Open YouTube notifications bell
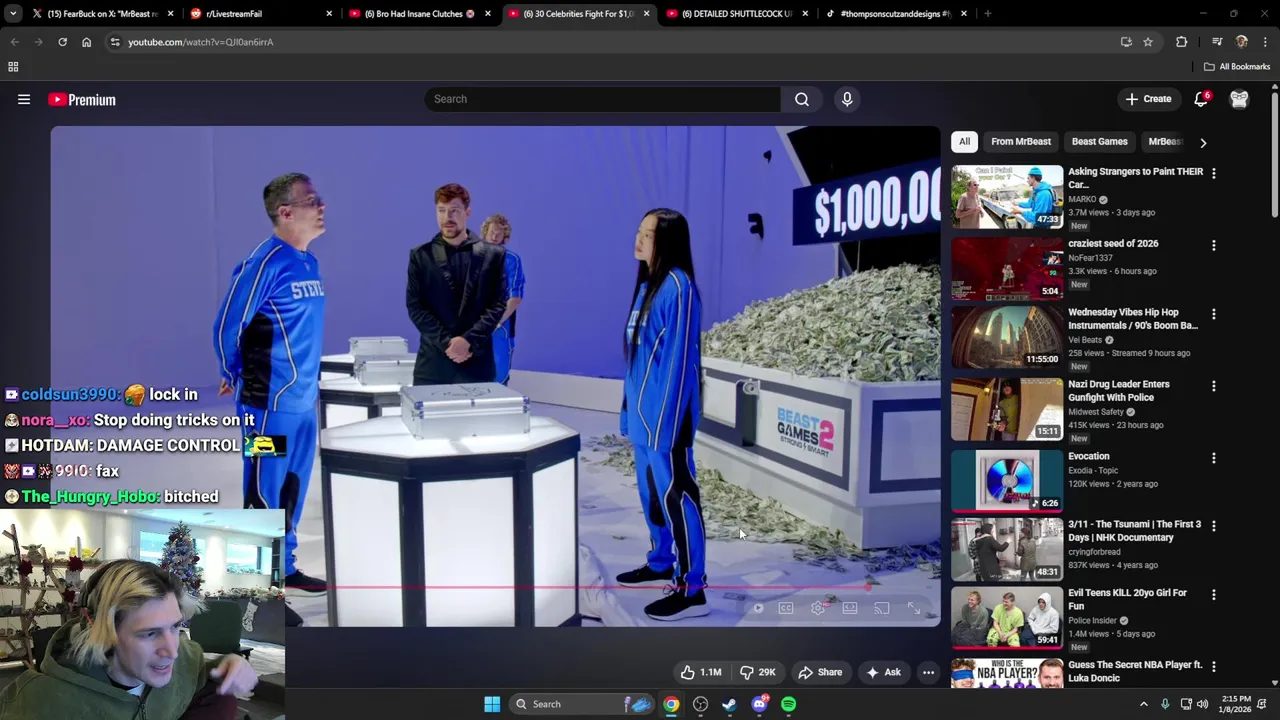Viewport: 1280px width, 720px height. pyautogui.click(x=1201, y=99)
